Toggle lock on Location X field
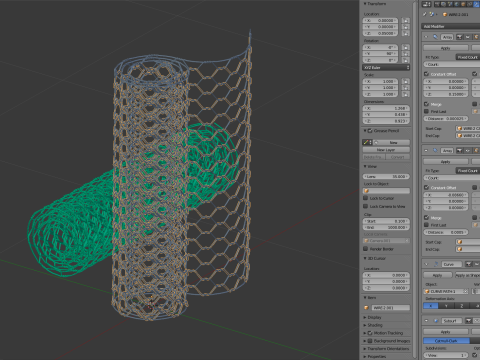This screenshot has height=360, width=480. tap(406, 21)
